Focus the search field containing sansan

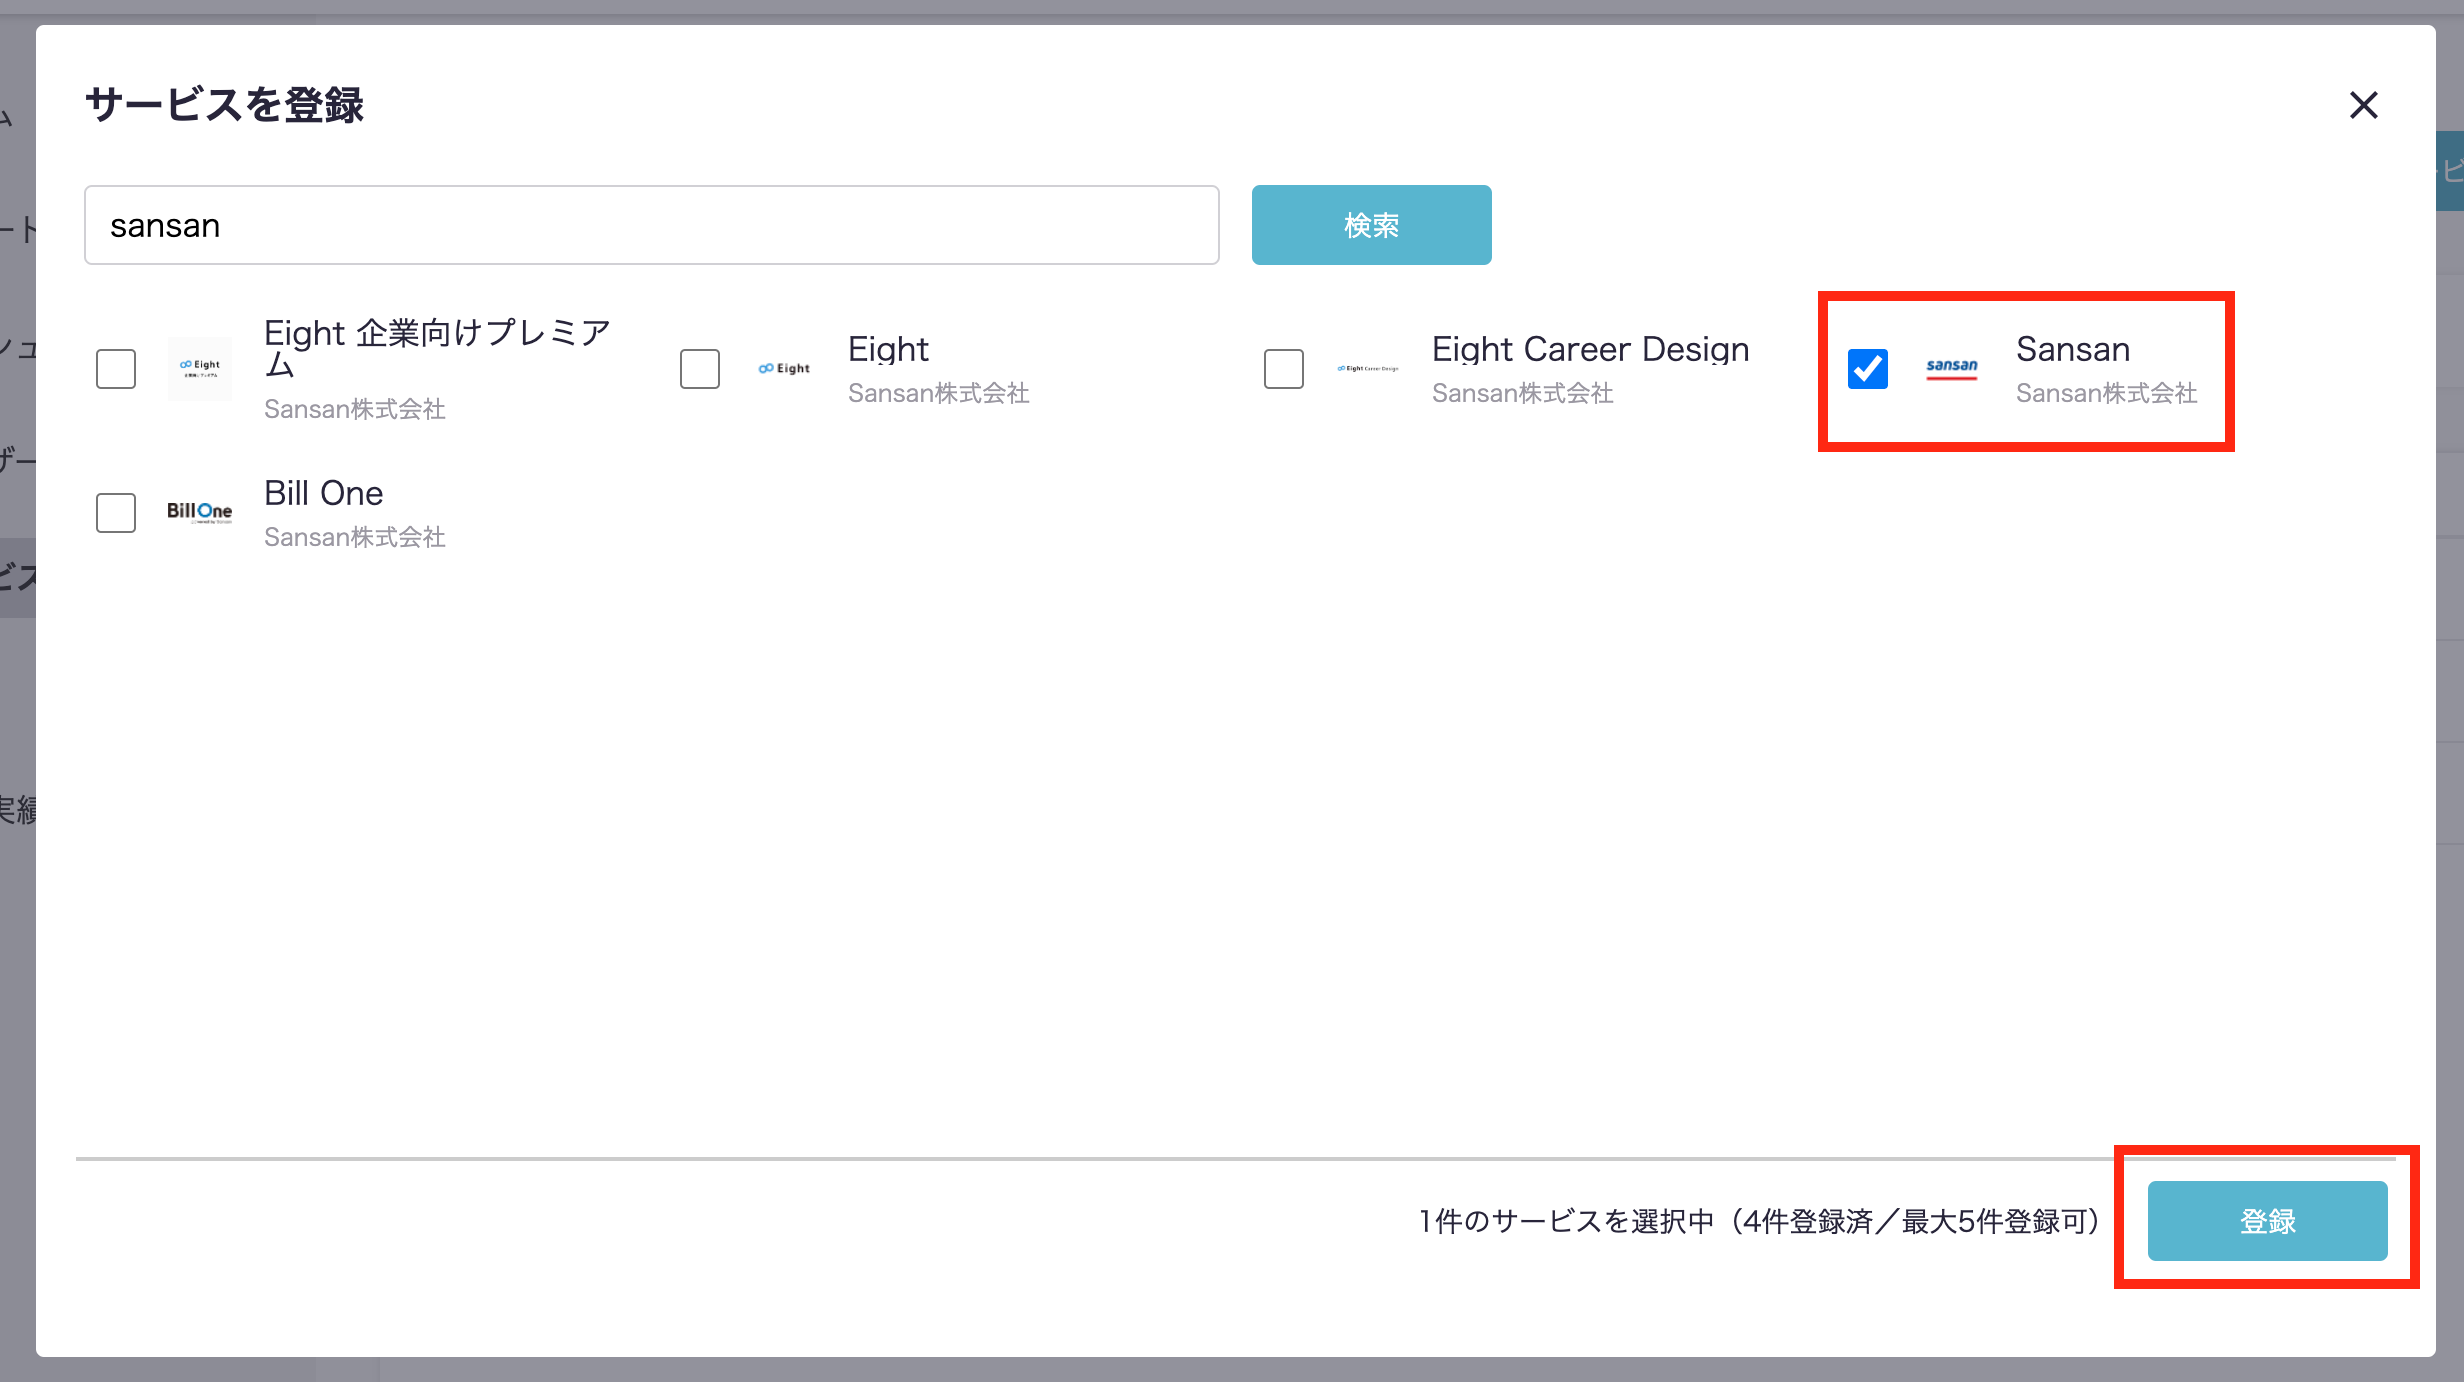pos(651,225)
